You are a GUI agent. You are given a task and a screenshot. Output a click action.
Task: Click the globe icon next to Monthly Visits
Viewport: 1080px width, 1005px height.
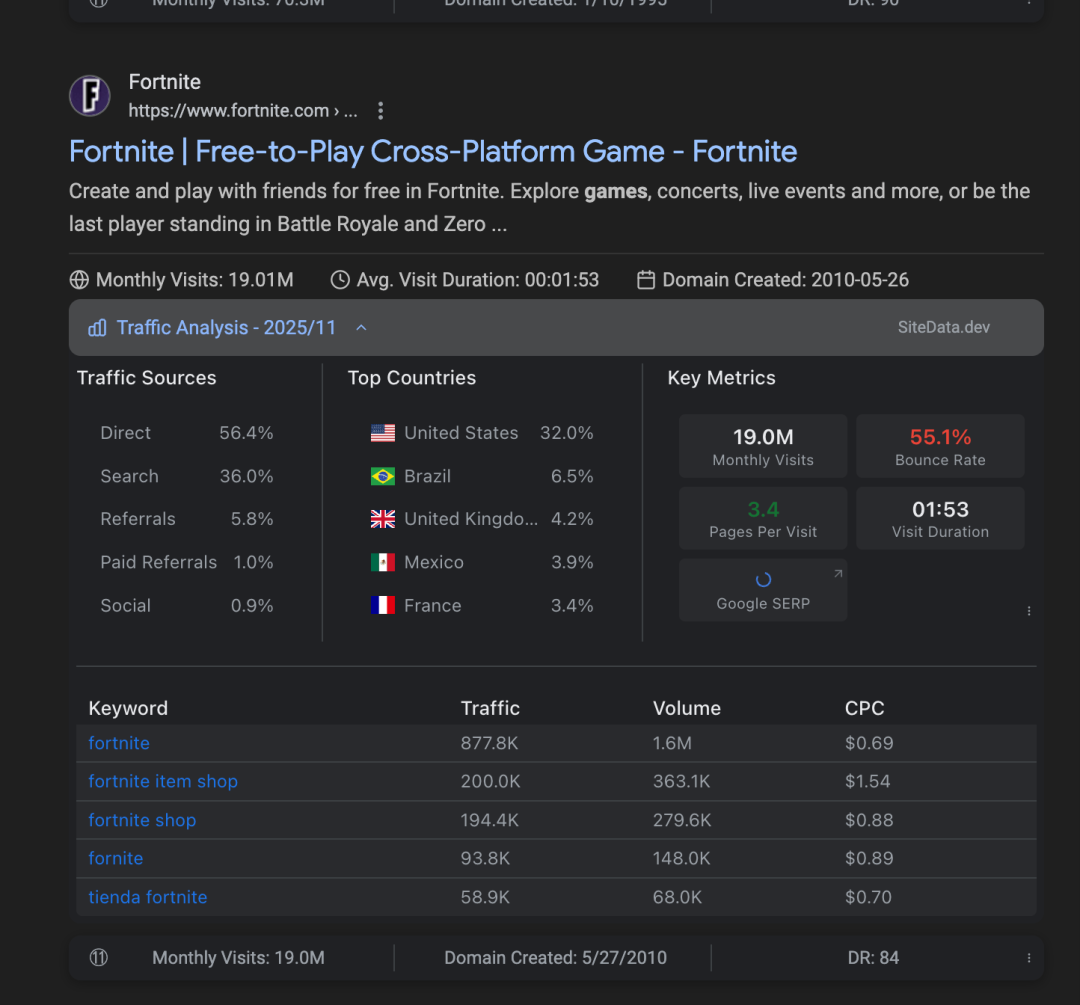79,280
